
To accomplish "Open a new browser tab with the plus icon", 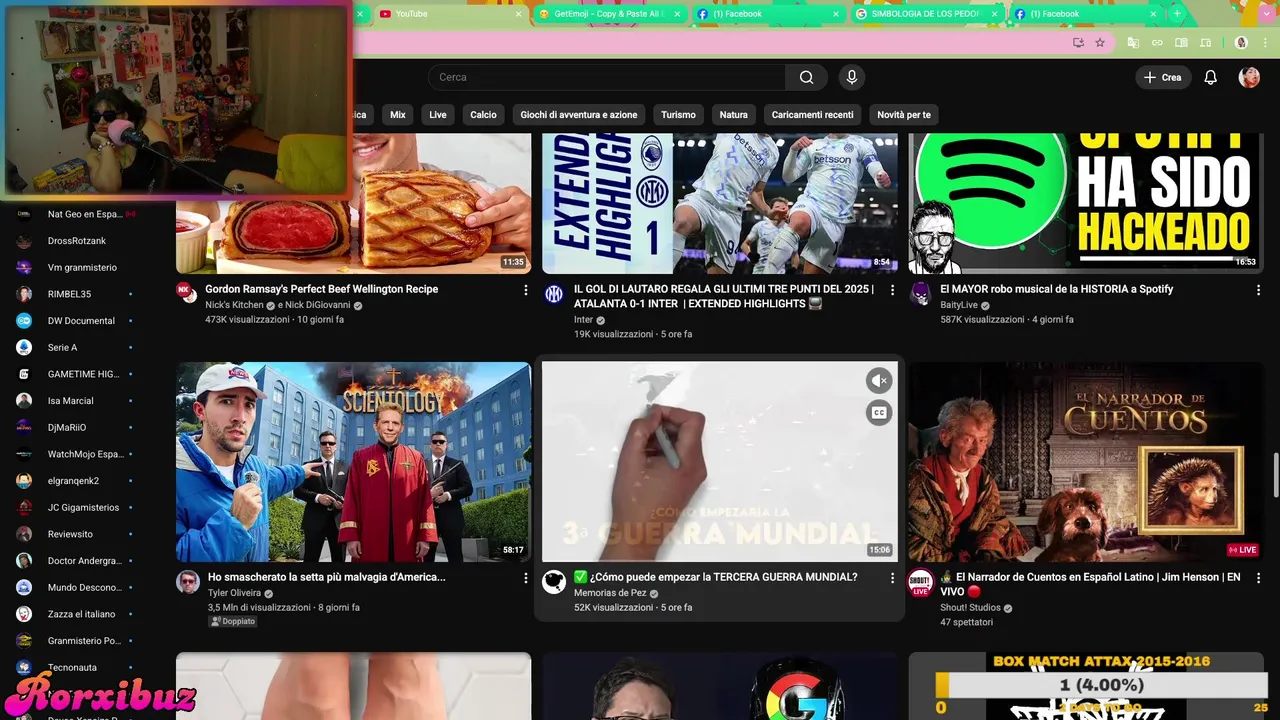I will point(1177,14).
